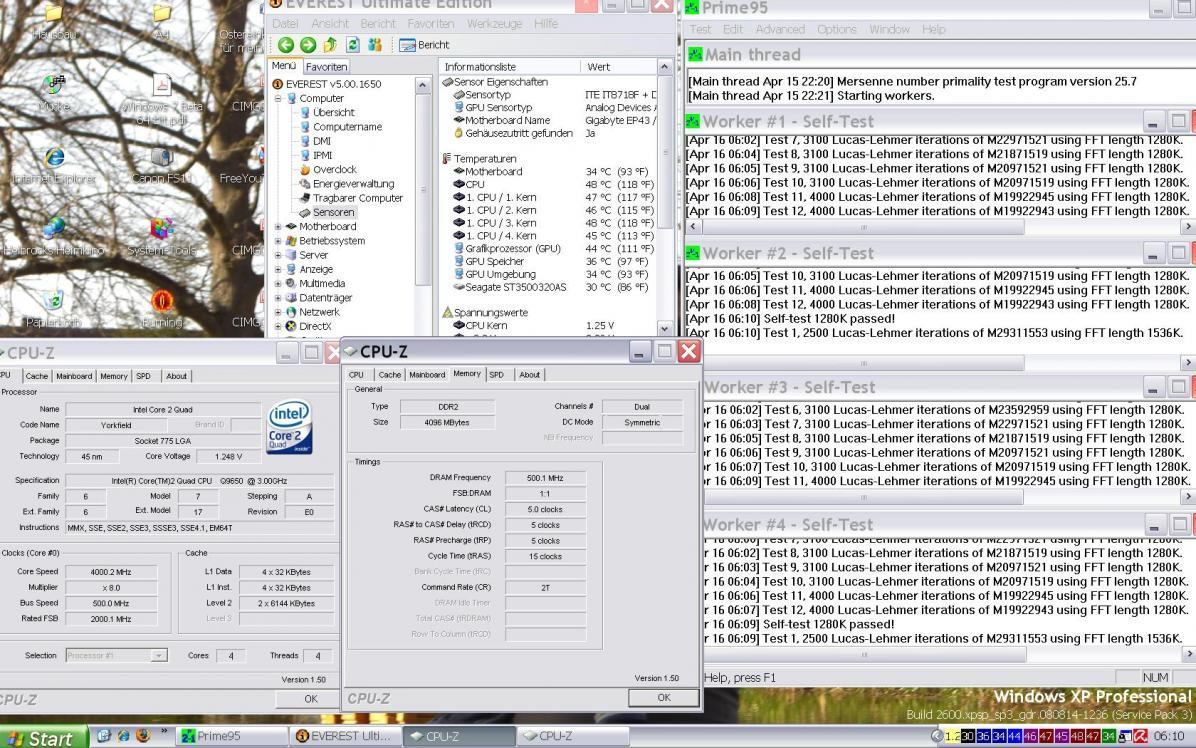Open Energieverwaltung in the EVEREST tree
This screenshot has width=1196, height=748.
(x=353, y=184)
